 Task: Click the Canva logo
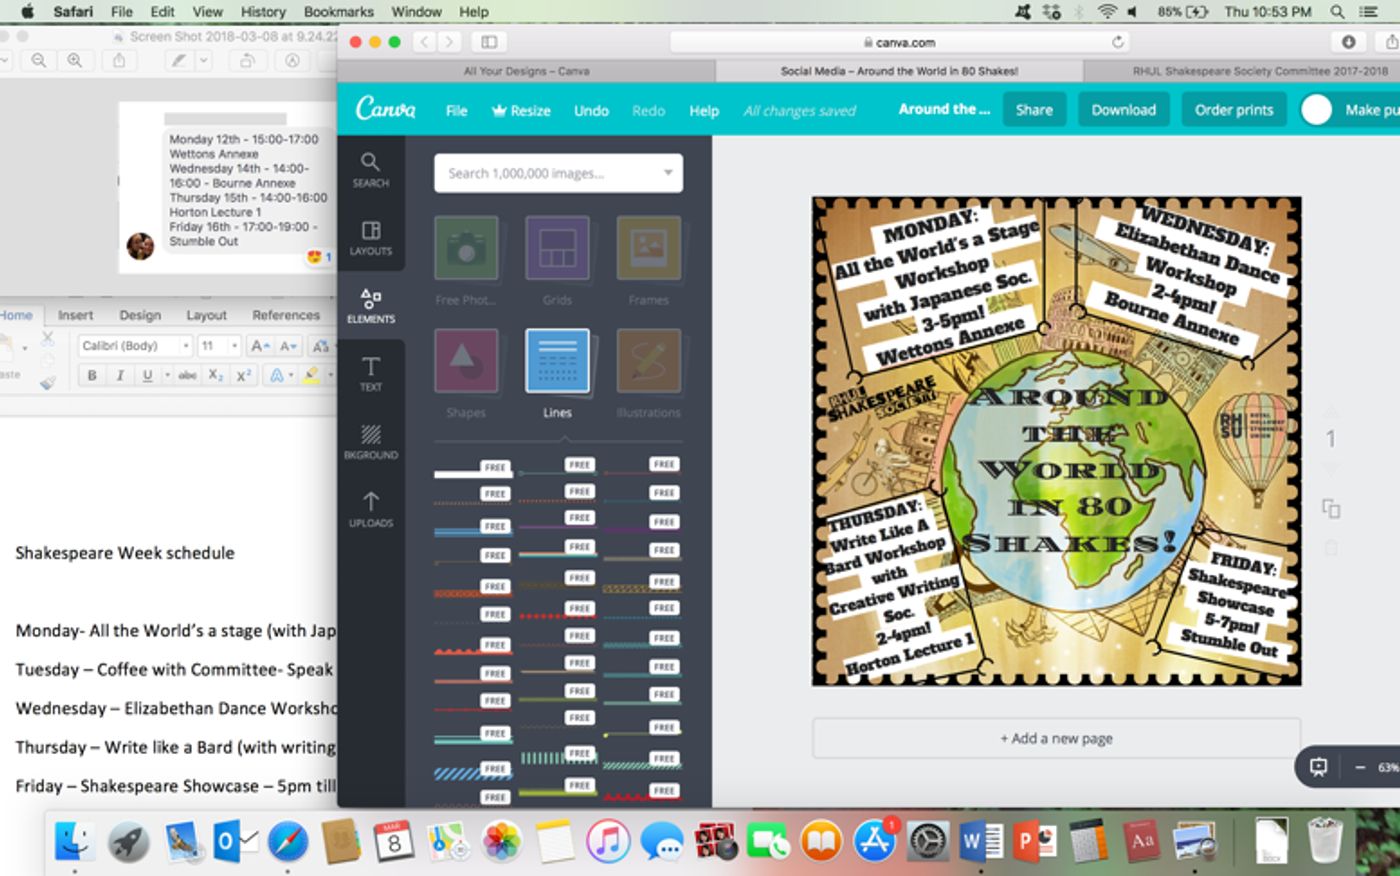[385, 109]
